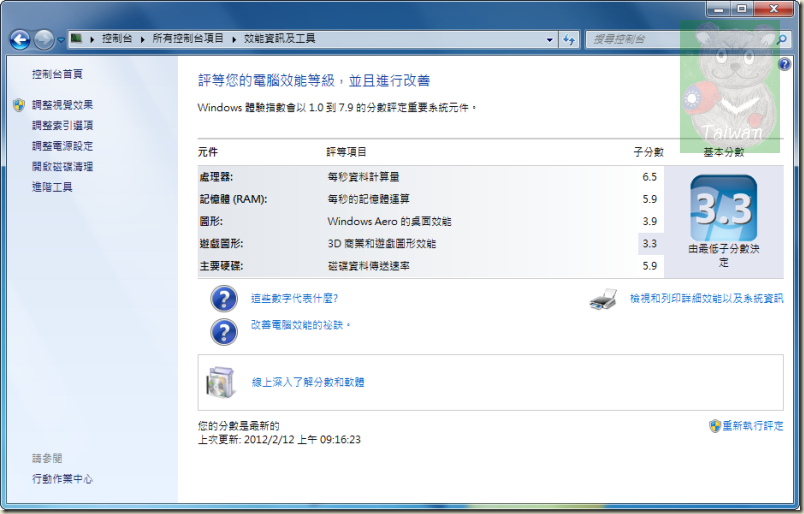Click the software box icon
This screenshot has width=804, height=514.
pyautogui.click(x=221, y=382)
